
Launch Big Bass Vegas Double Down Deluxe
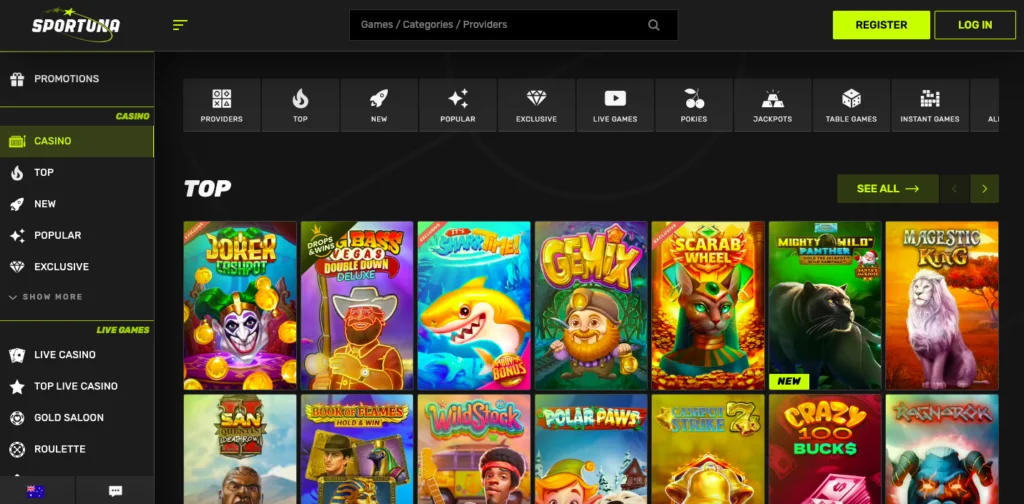click(x=357, y=306)
